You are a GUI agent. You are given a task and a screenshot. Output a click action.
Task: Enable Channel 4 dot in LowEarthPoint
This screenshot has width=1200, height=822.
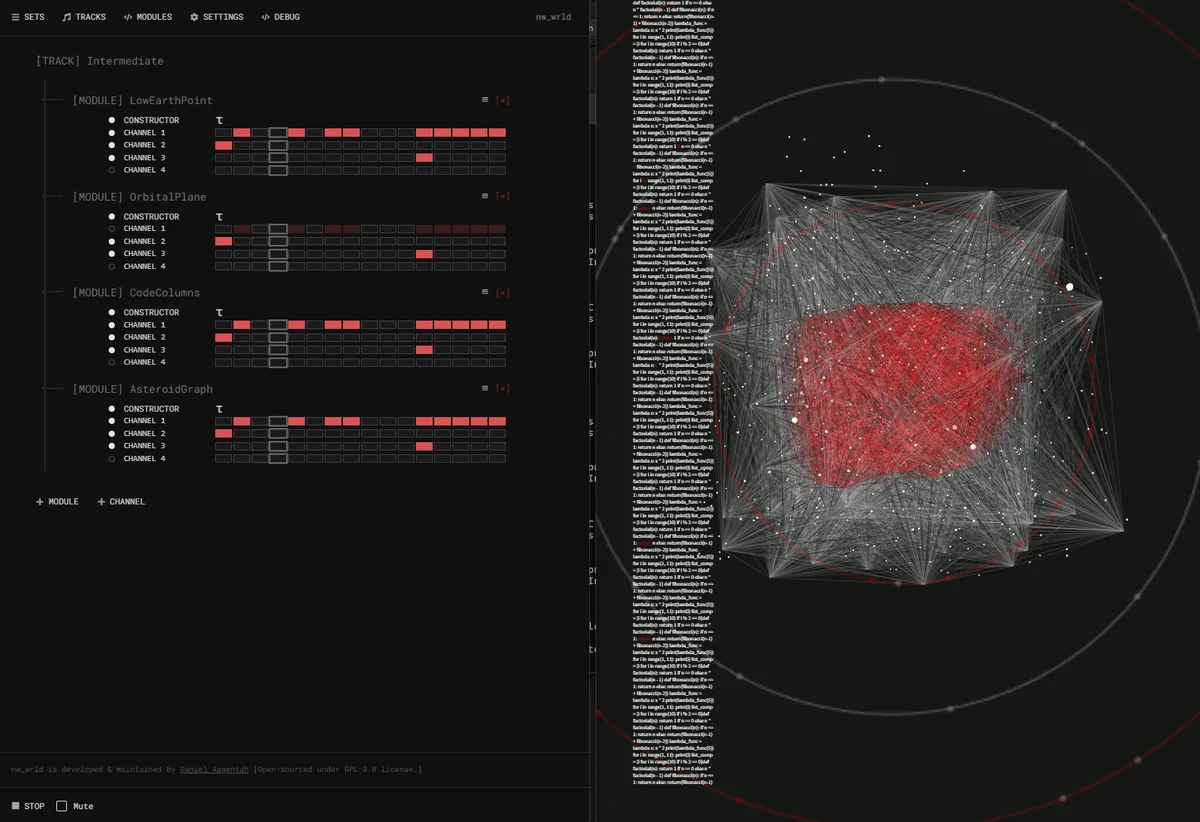tap(112, 170)
